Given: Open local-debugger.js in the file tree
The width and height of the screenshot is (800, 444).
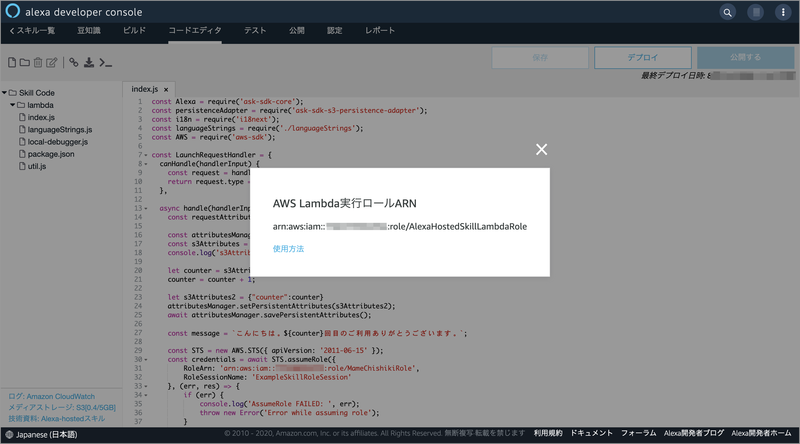Looking at the screenshot, I should pos(58,142).
